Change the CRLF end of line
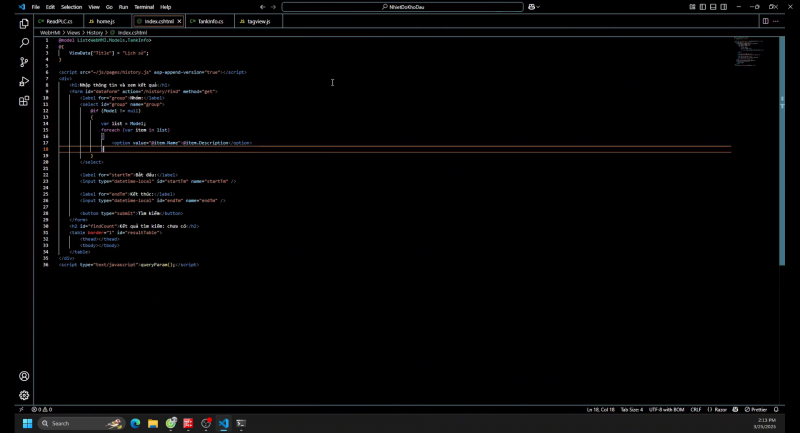The height and width of the screenshot is (433, 800). point(695,410)
